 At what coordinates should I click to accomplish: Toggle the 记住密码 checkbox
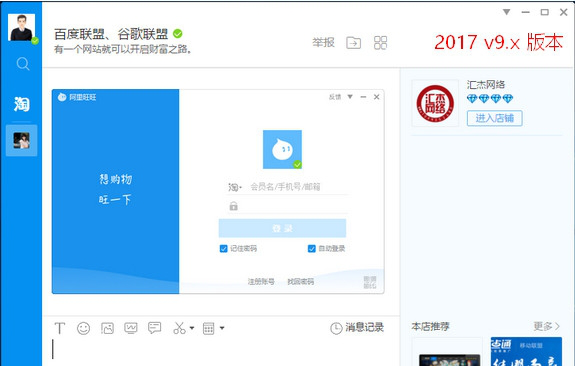(x=223, y=249)
